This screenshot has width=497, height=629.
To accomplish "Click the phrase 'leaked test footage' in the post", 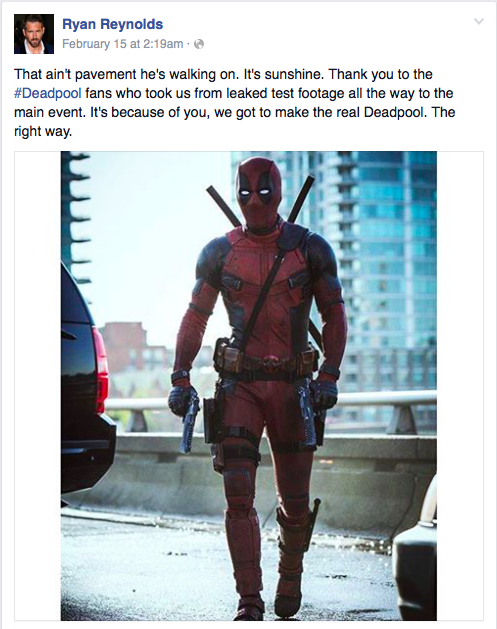I will click(285, 93).
